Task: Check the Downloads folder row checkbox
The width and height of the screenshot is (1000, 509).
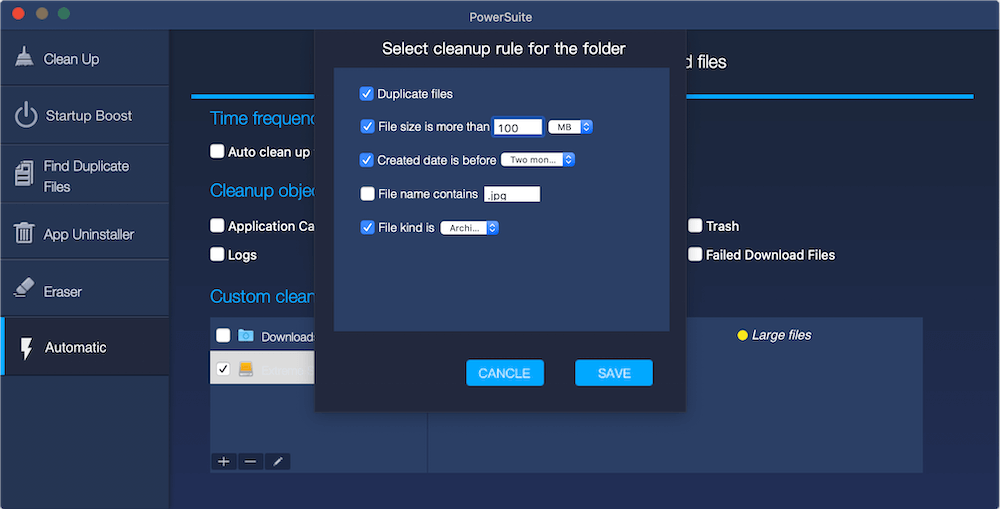Action: (x=223, y=336)
